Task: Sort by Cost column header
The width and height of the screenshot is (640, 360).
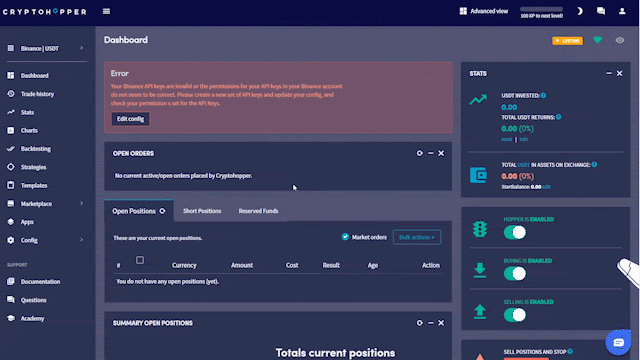Action: click(292, 265)
